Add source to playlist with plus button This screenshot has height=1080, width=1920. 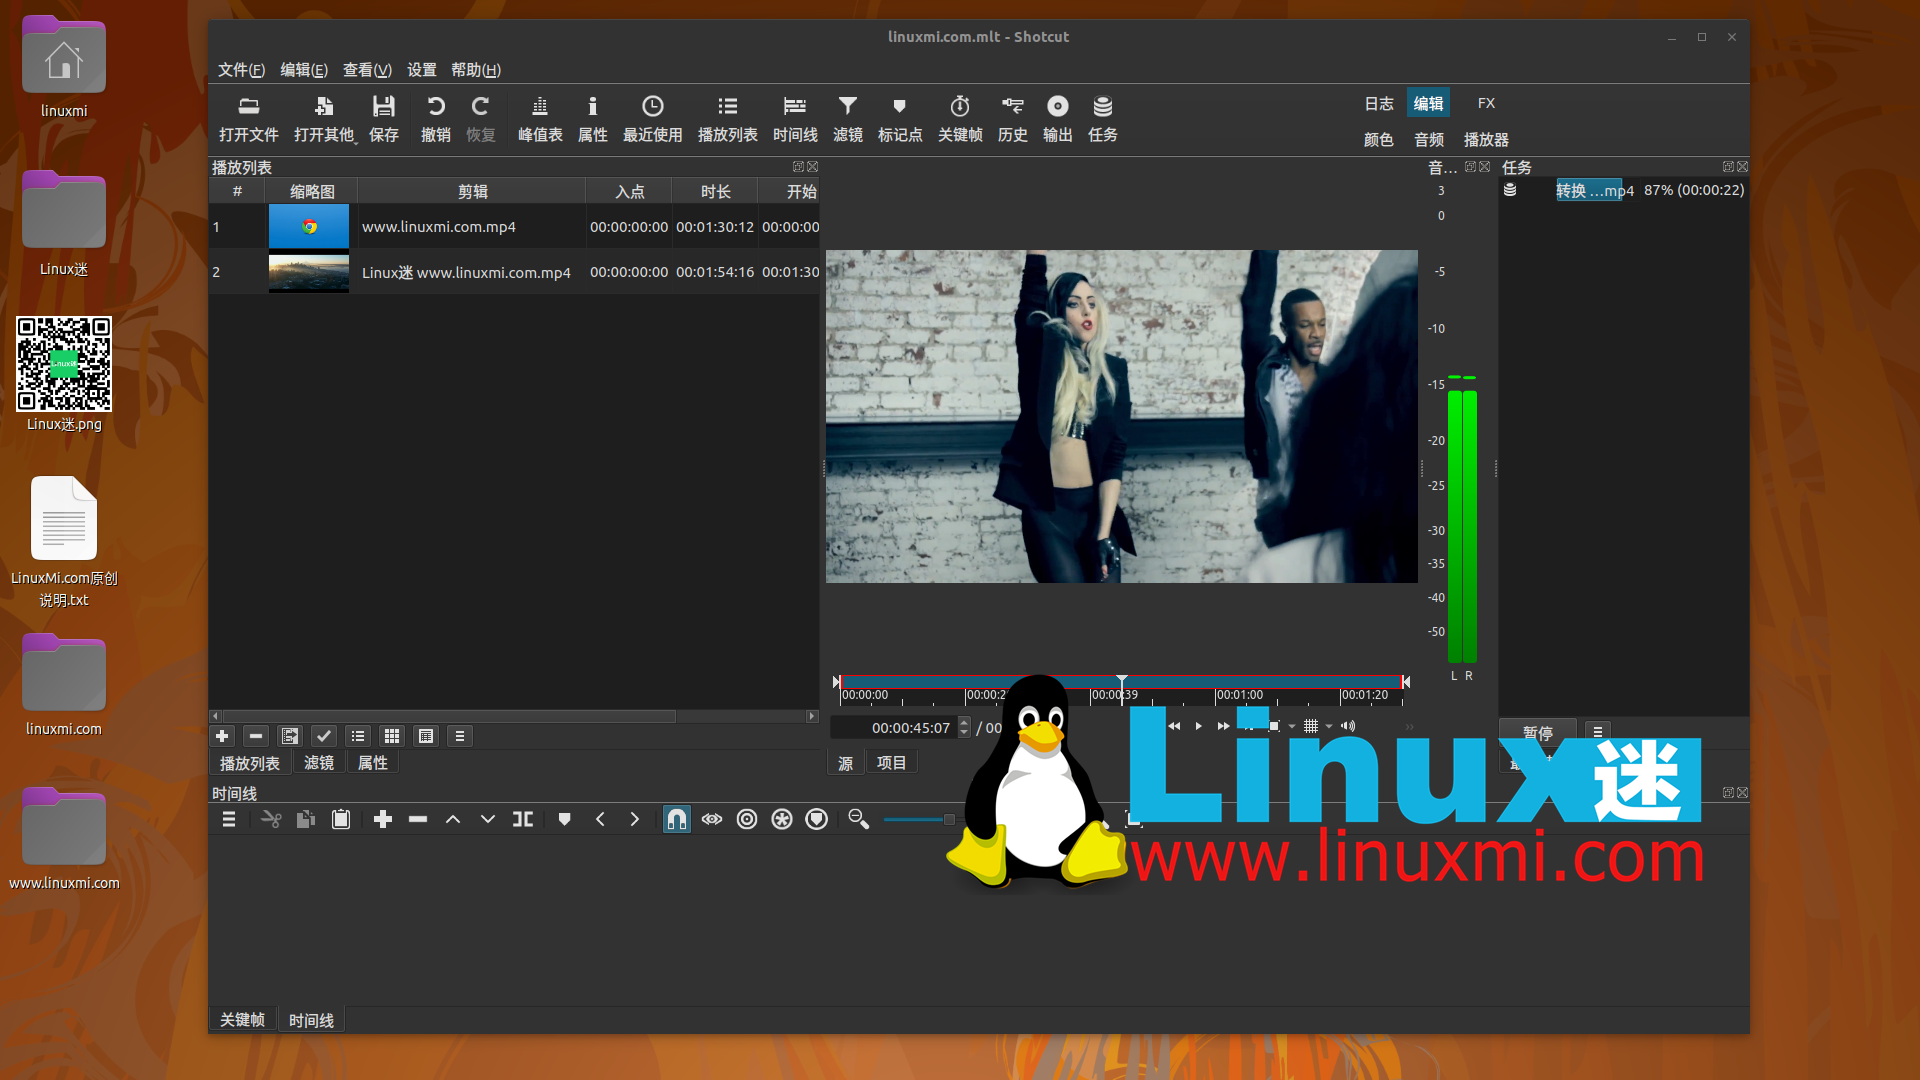point(222,736)
